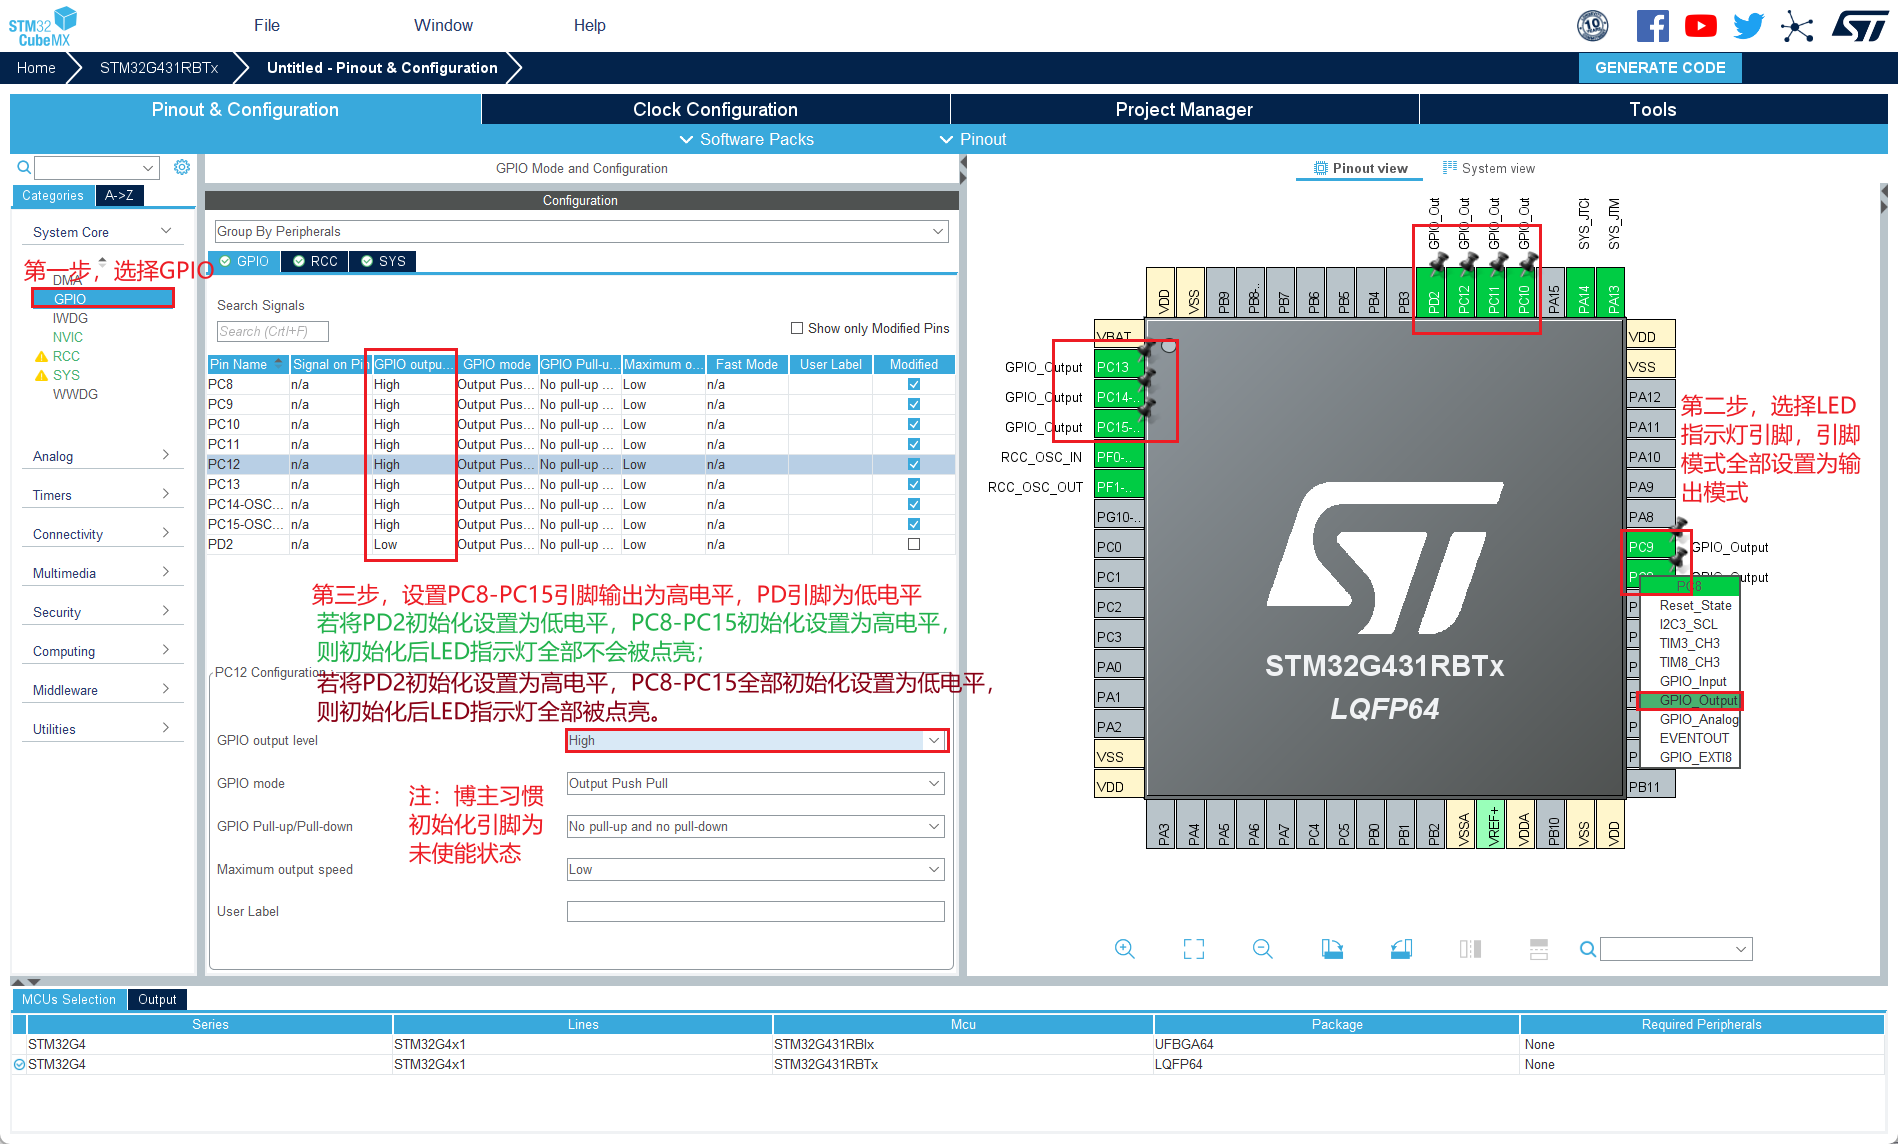Open the Facebook icon link

point(1652,26)
